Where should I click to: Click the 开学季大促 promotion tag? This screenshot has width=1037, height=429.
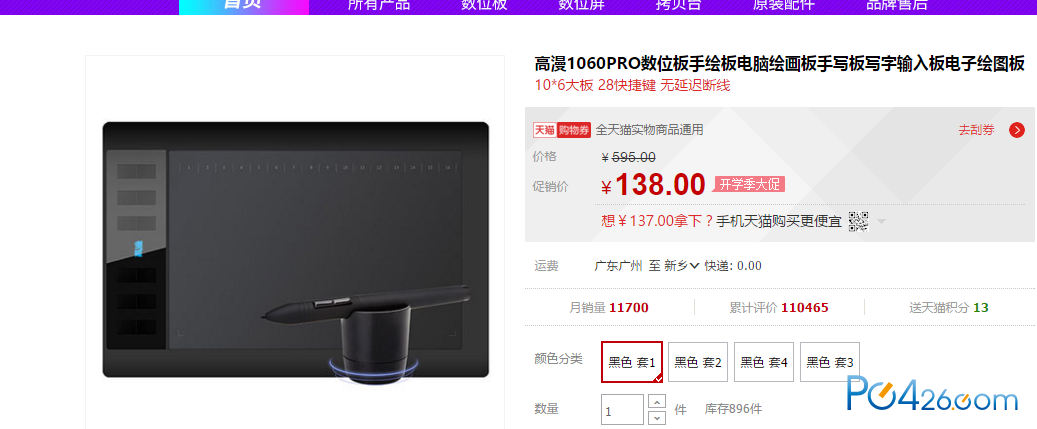click(749, 184)
